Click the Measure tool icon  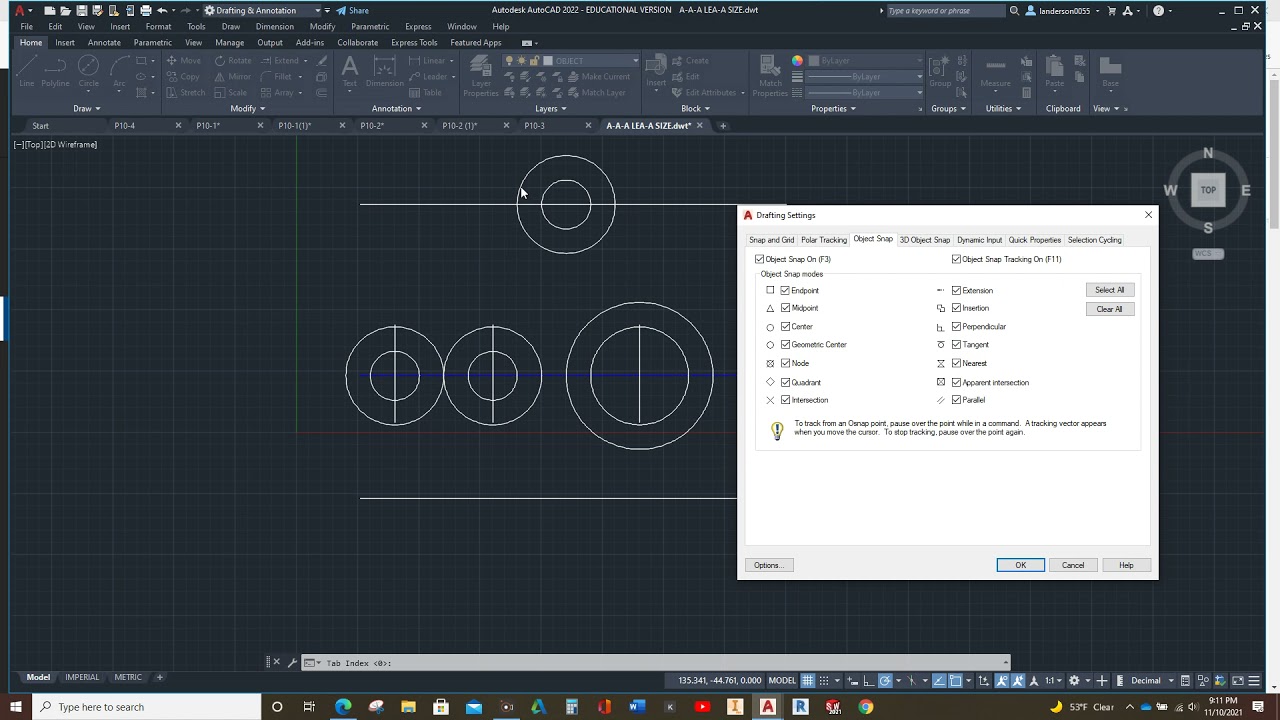click(995, 71)
